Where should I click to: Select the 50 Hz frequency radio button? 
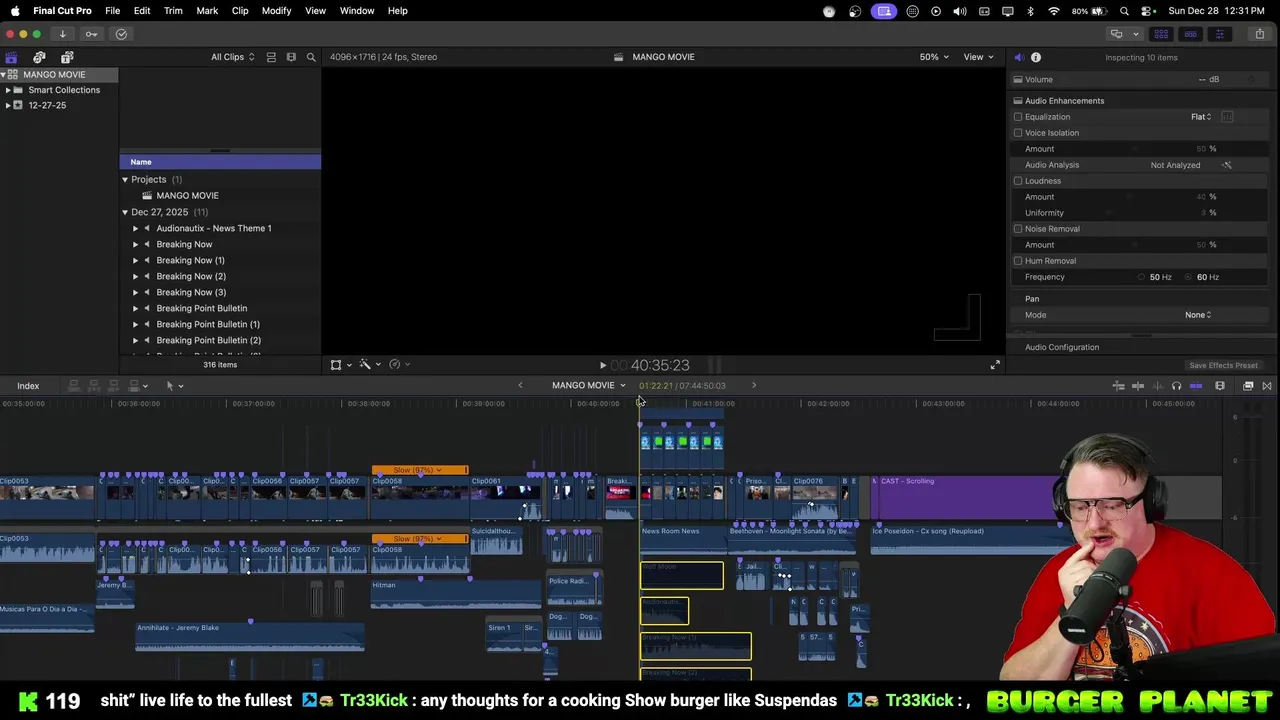(x=1141, y=277)
